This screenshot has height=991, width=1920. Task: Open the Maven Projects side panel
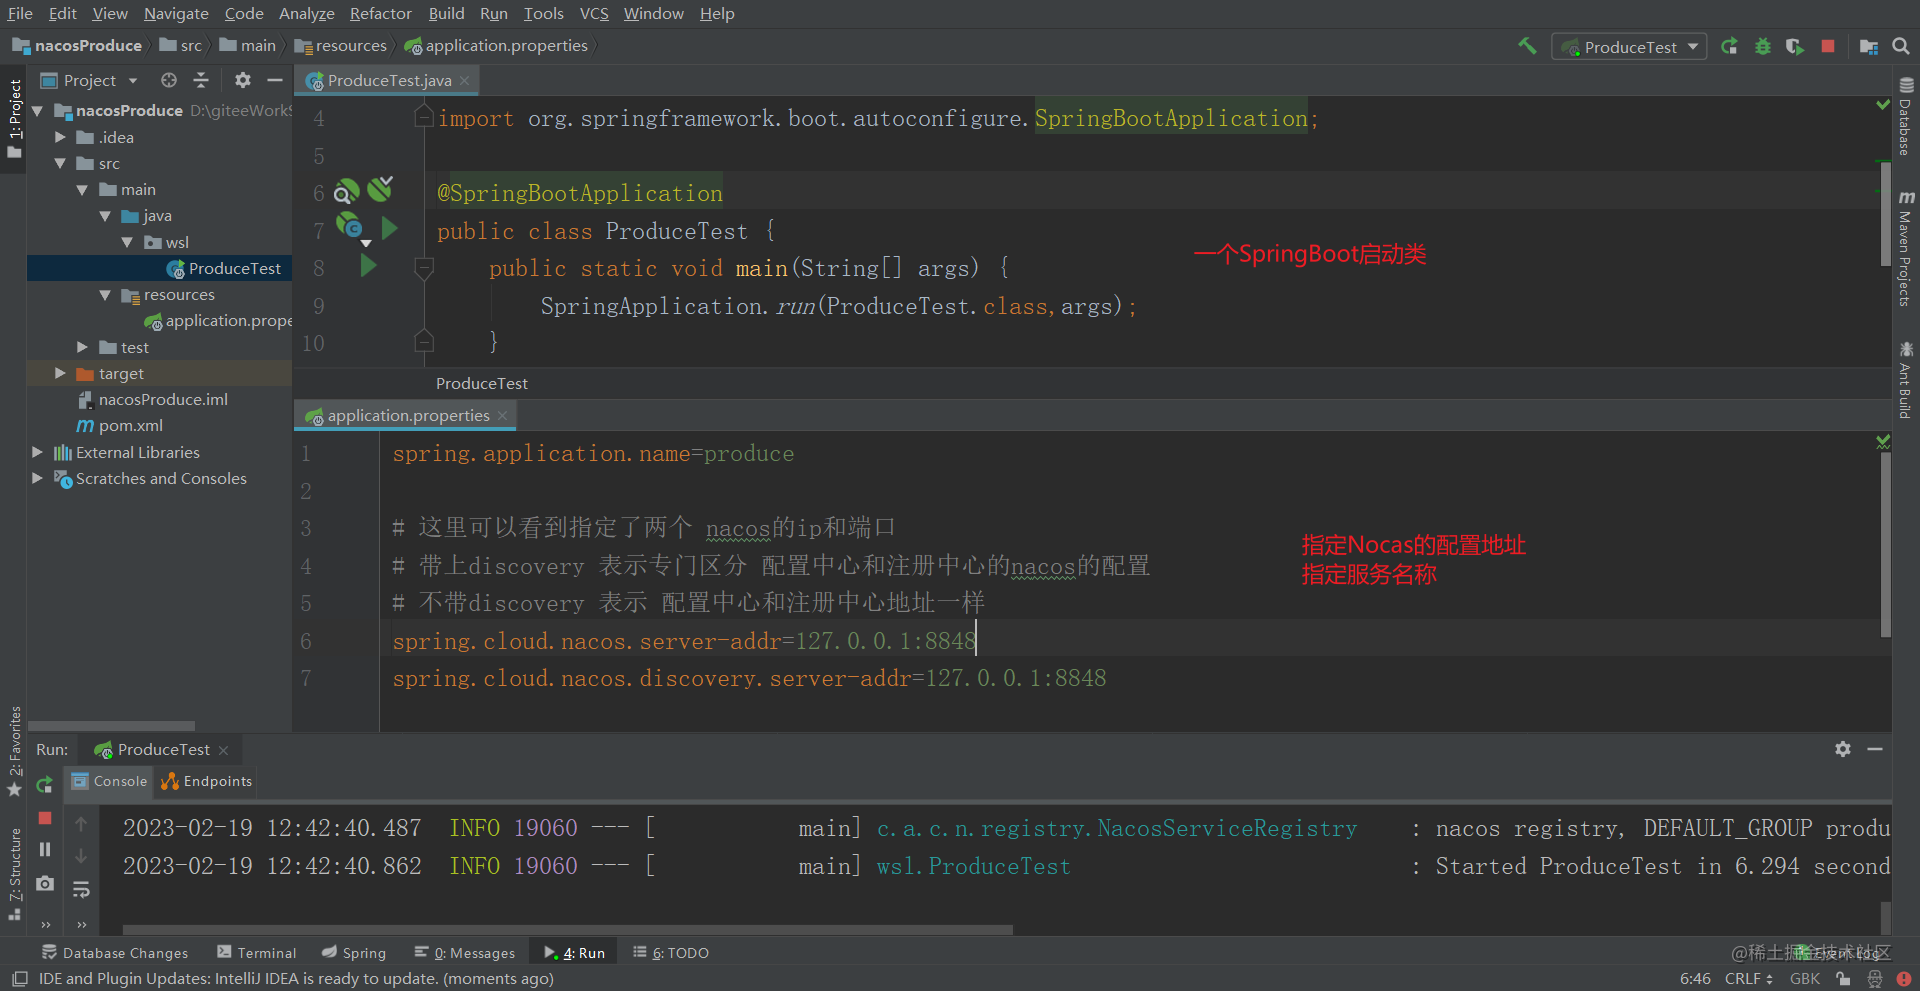pyautogui.click(x=1906, y=248)
